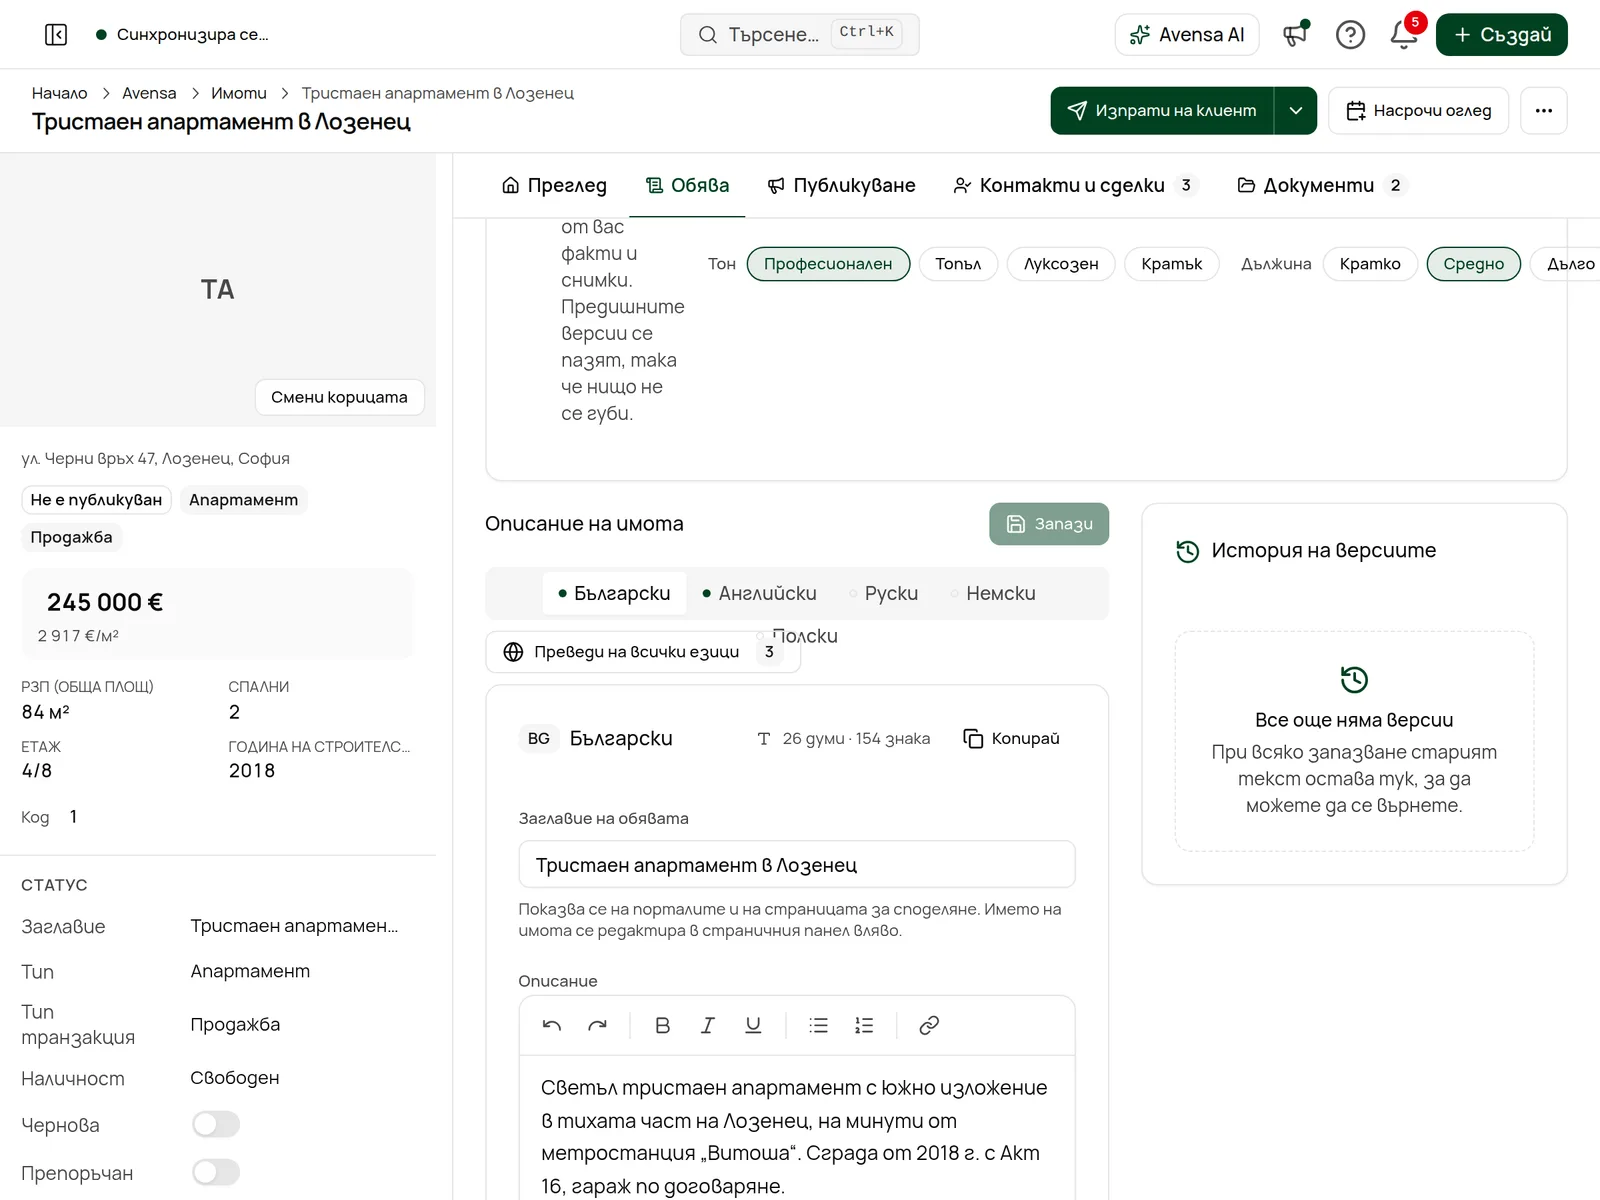
Task: Open the Документи tab
Action: (x=1321, y=185)
